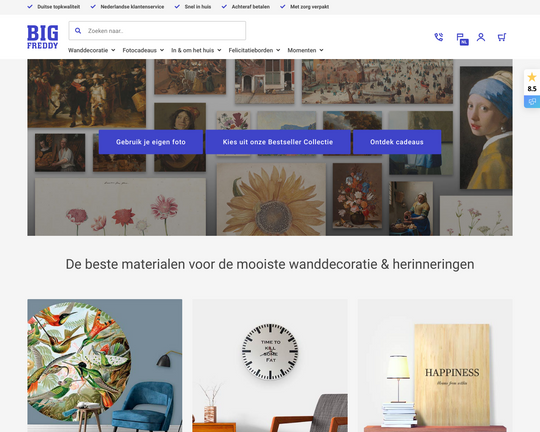The width and height of the screenshot is (540, 432).
Task: Click the Milkmaid painting in banner
Action: (411, 208)
